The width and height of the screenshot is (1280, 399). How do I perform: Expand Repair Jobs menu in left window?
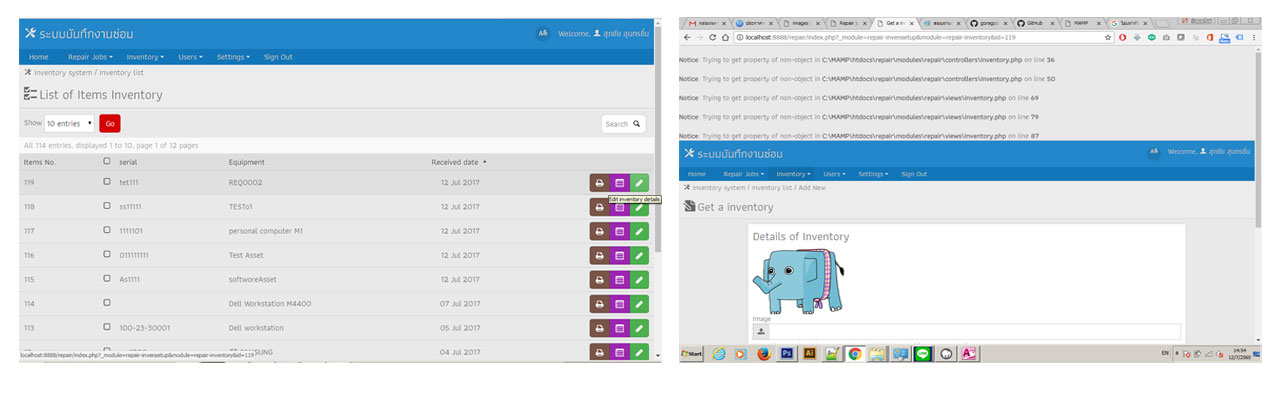pos(90,57)
